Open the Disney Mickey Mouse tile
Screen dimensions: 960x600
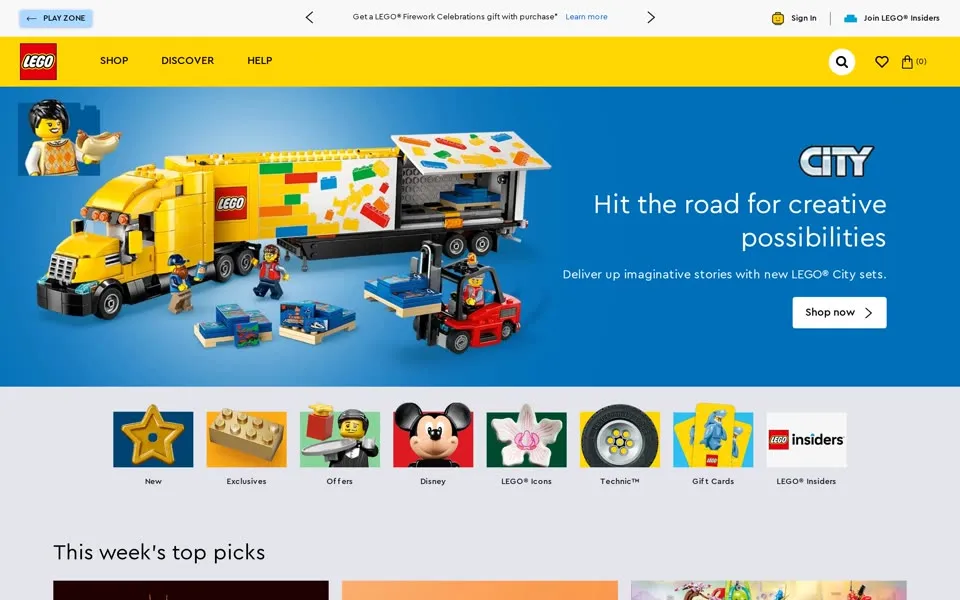pyautogui.click(x=433, y=435)
